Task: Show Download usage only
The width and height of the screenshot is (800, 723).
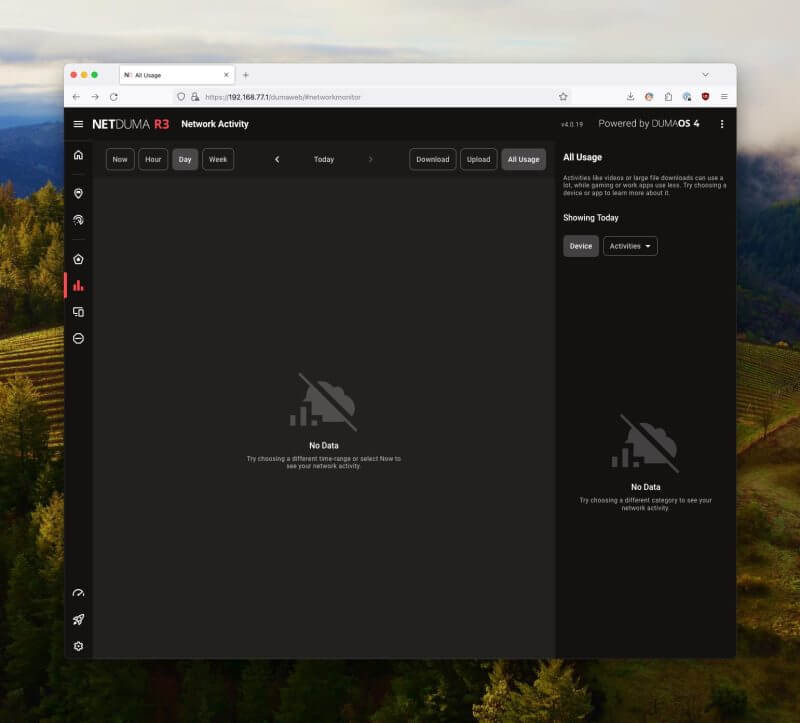Action: point(433,159)
